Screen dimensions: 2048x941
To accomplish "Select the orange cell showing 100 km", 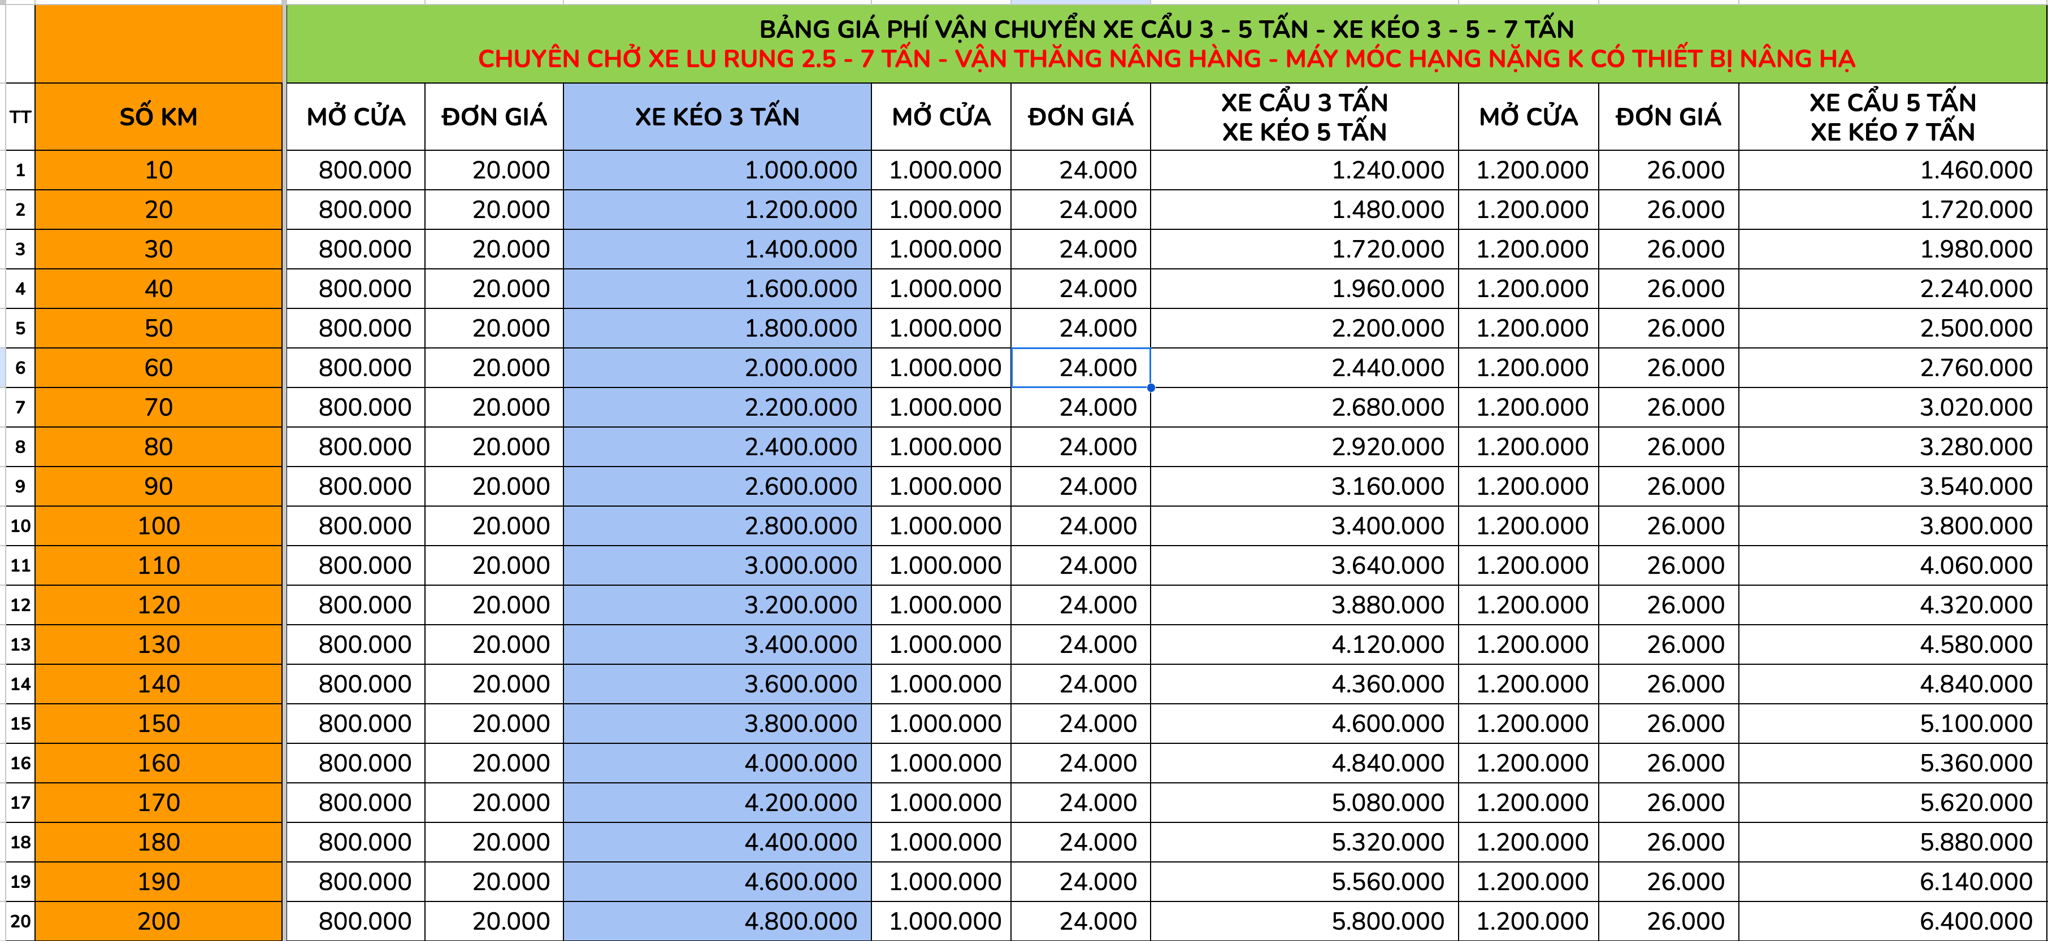I will pyautogui.click(x=158, y=526).
